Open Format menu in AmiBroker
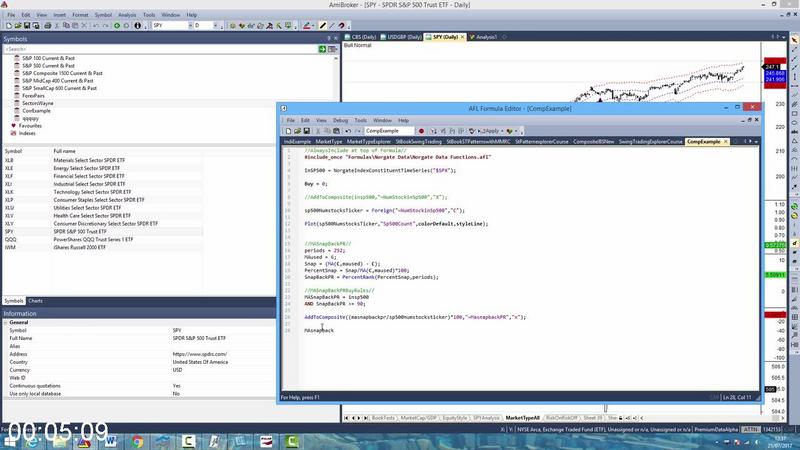 point(80,15)
